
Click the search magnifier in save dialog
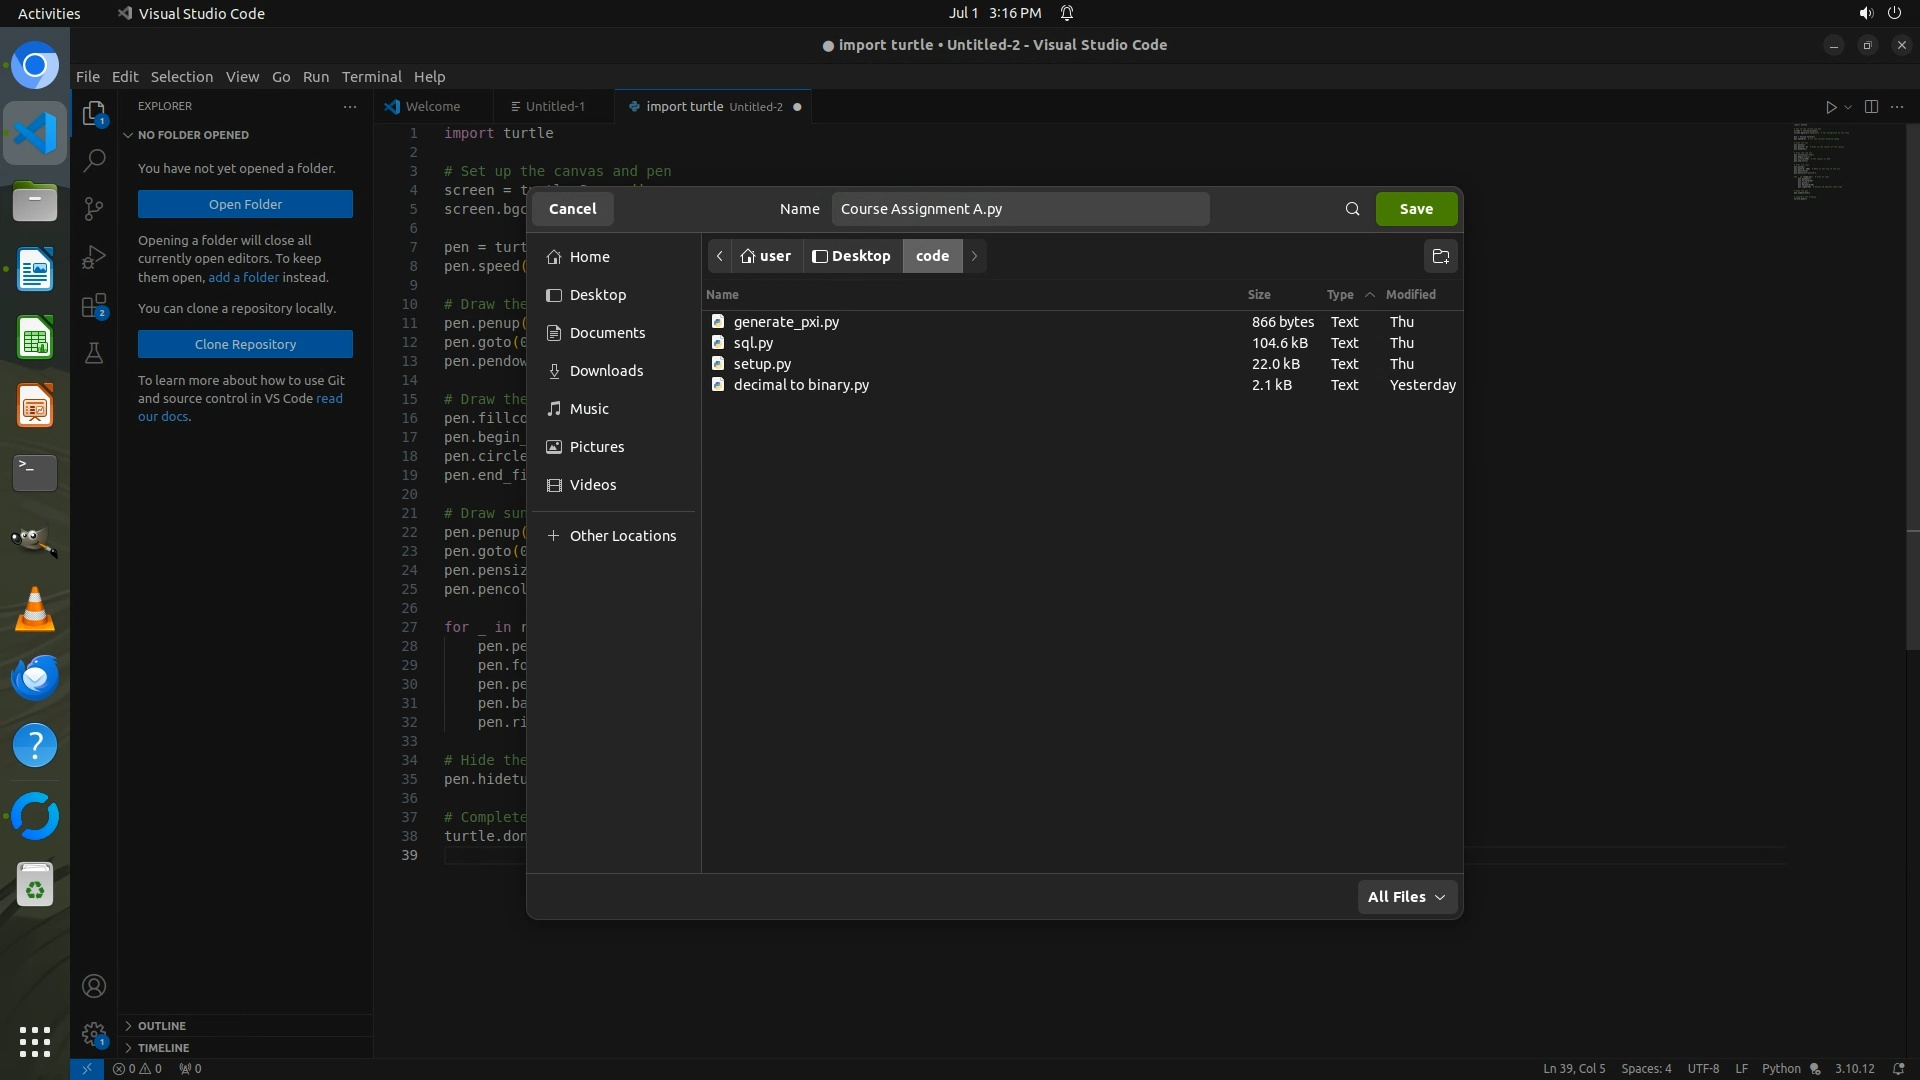click(1352, 209)
